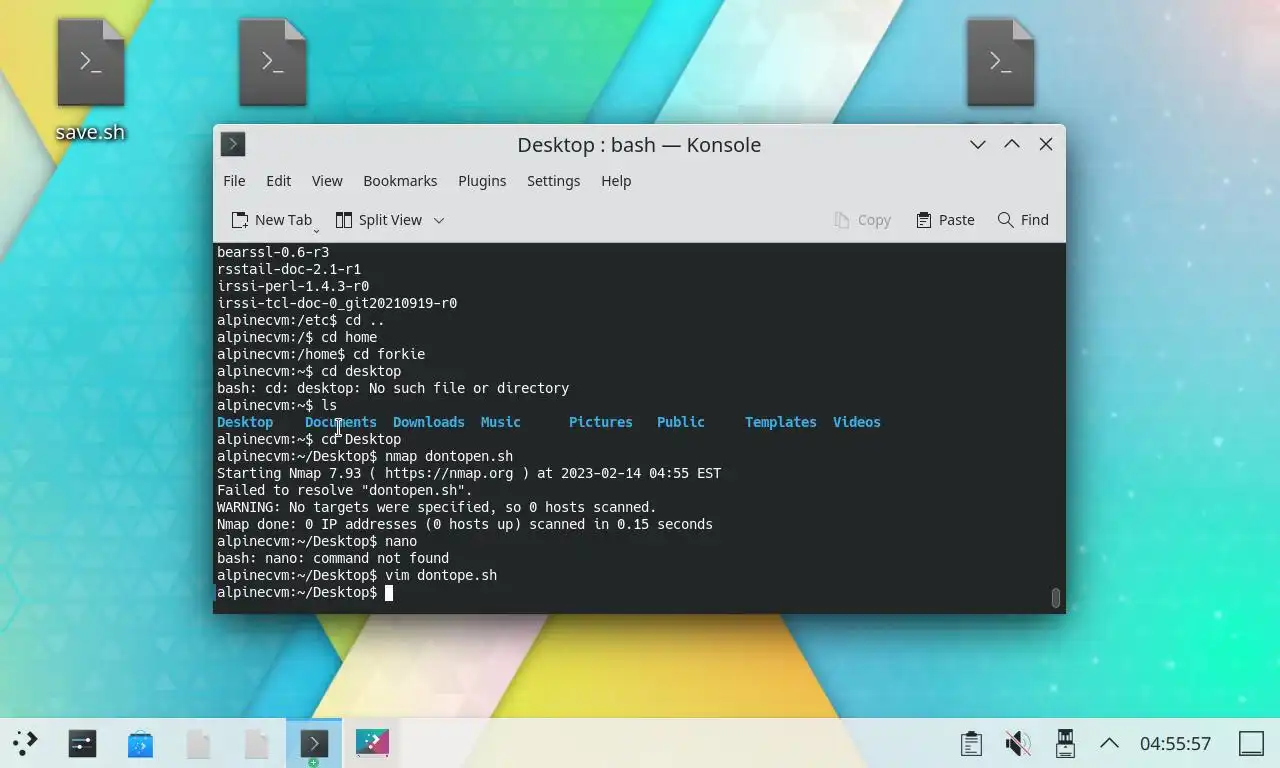This screenshot has height=768, width=1280.
Task: Open the Edit menu
Action: click(278, 181)
